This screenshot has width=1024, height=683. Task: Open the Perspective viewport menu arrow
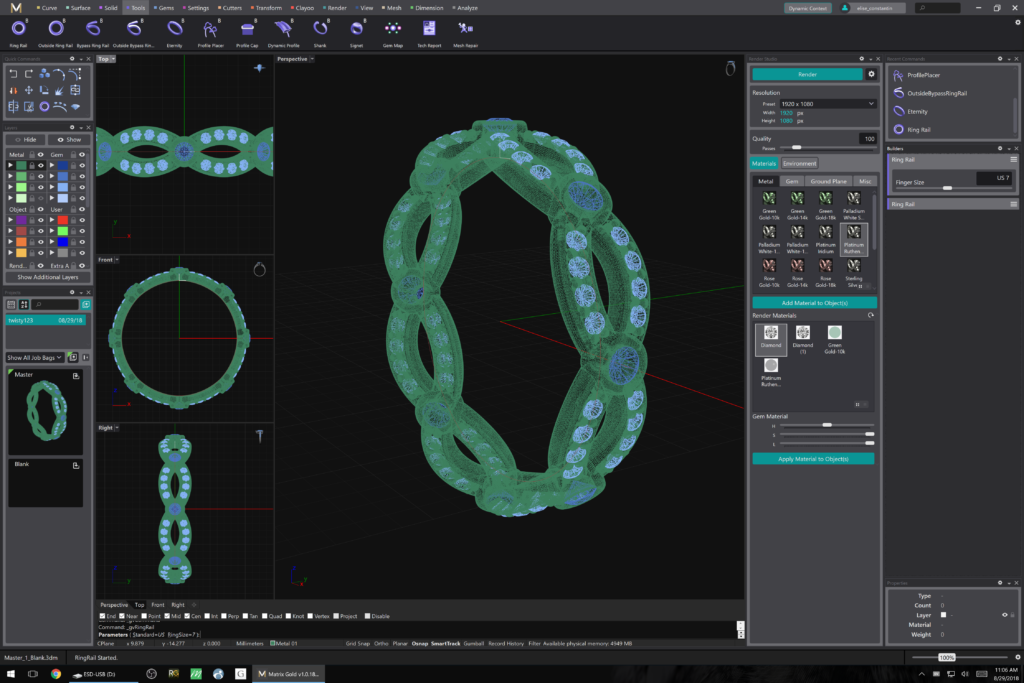pyautogui.click(x=313, y=59)
